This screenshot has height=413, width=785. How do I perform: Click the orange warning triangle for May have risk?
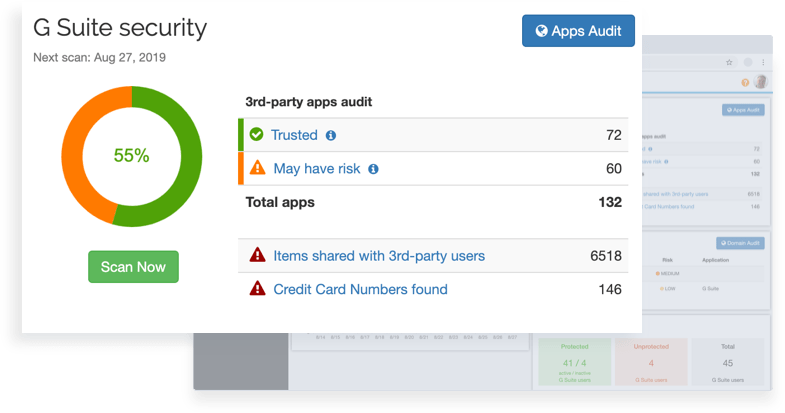coord(257,168)
